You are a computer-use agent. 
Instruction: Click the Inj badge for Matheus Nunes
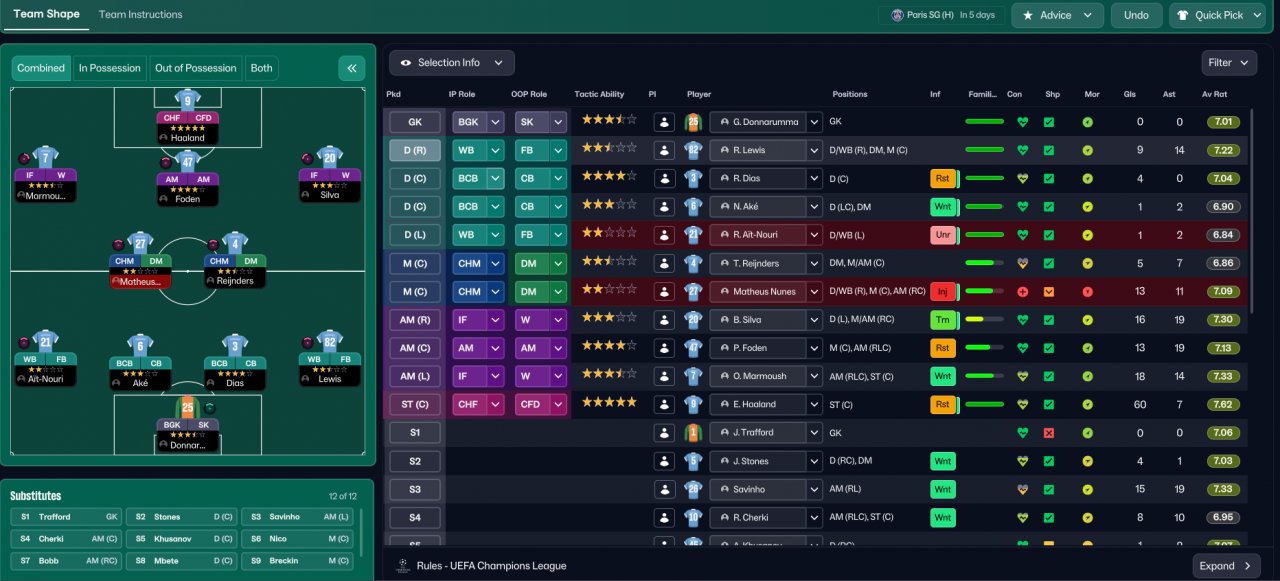[942, 292]
